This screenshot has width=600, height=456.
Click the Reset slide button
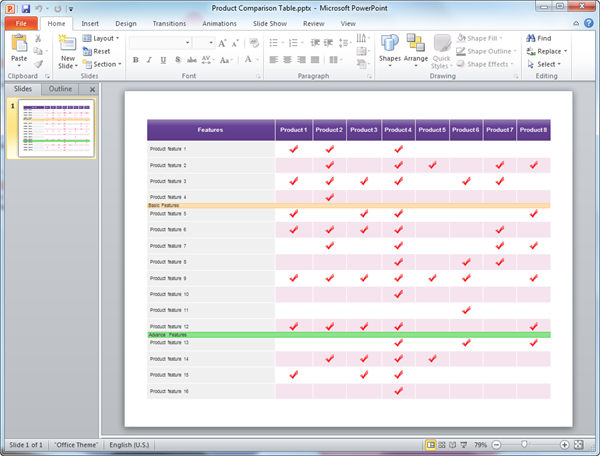pyautogui.click(x=100, y=51)
